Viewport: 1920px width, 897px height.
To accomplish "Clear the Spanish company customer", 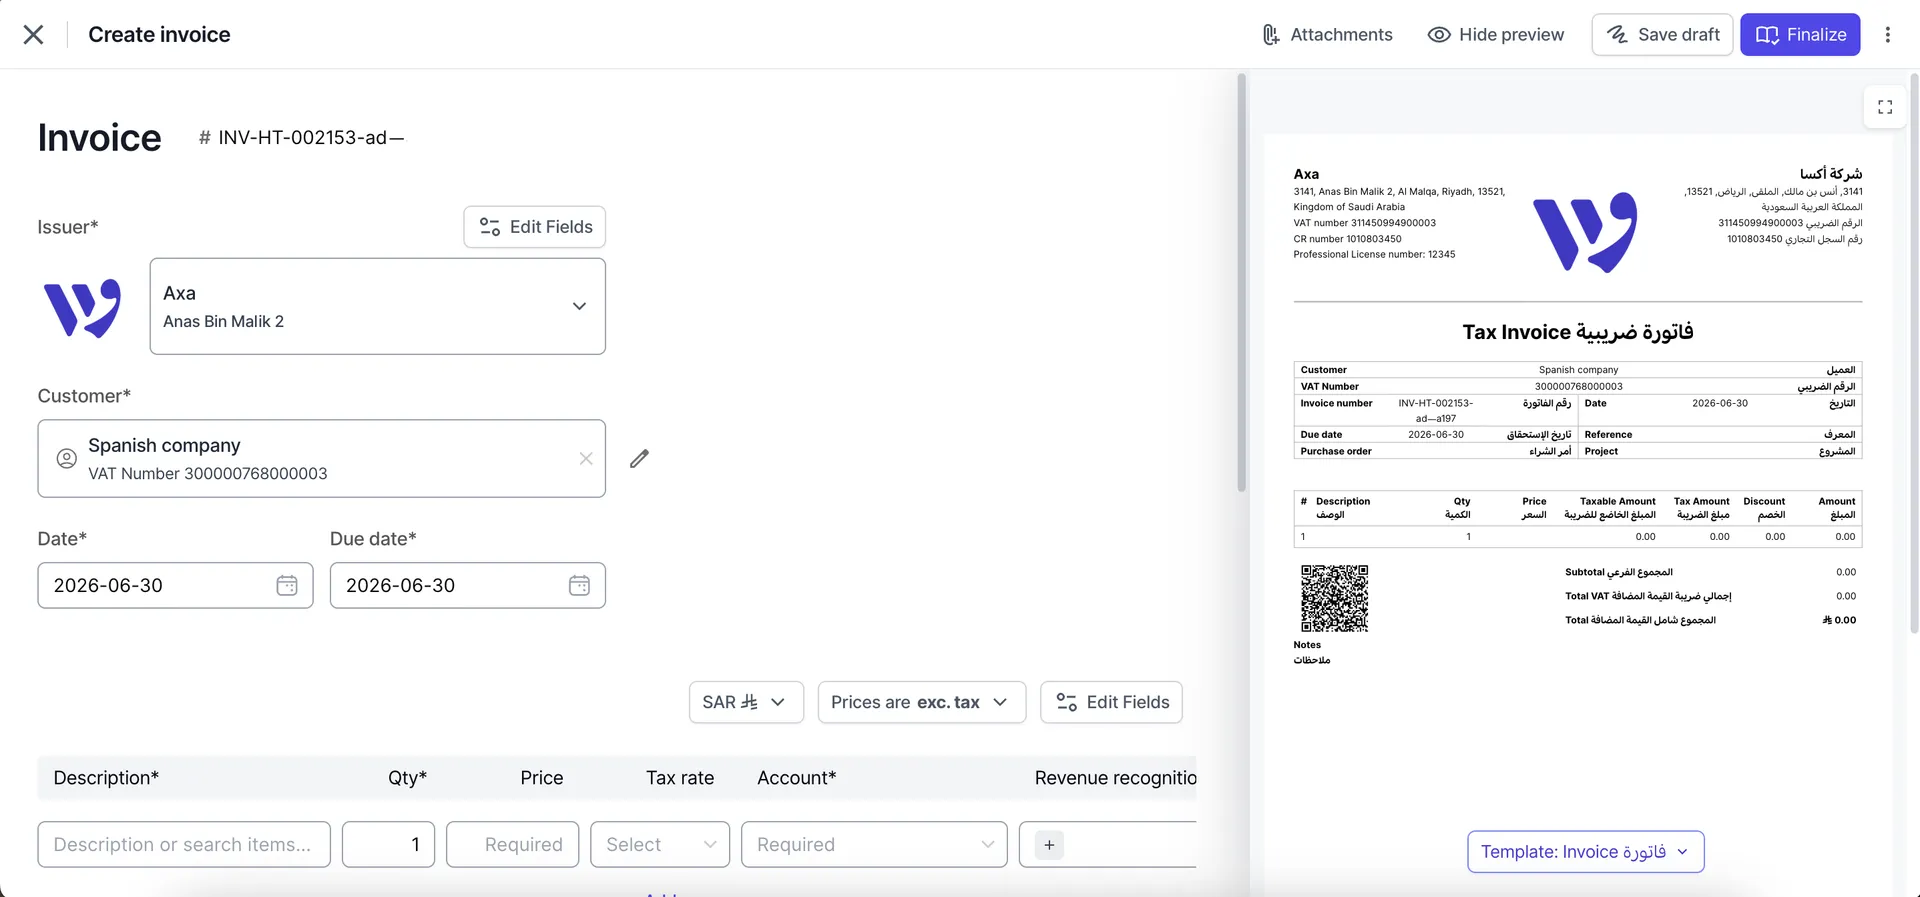I will point(586,459).
